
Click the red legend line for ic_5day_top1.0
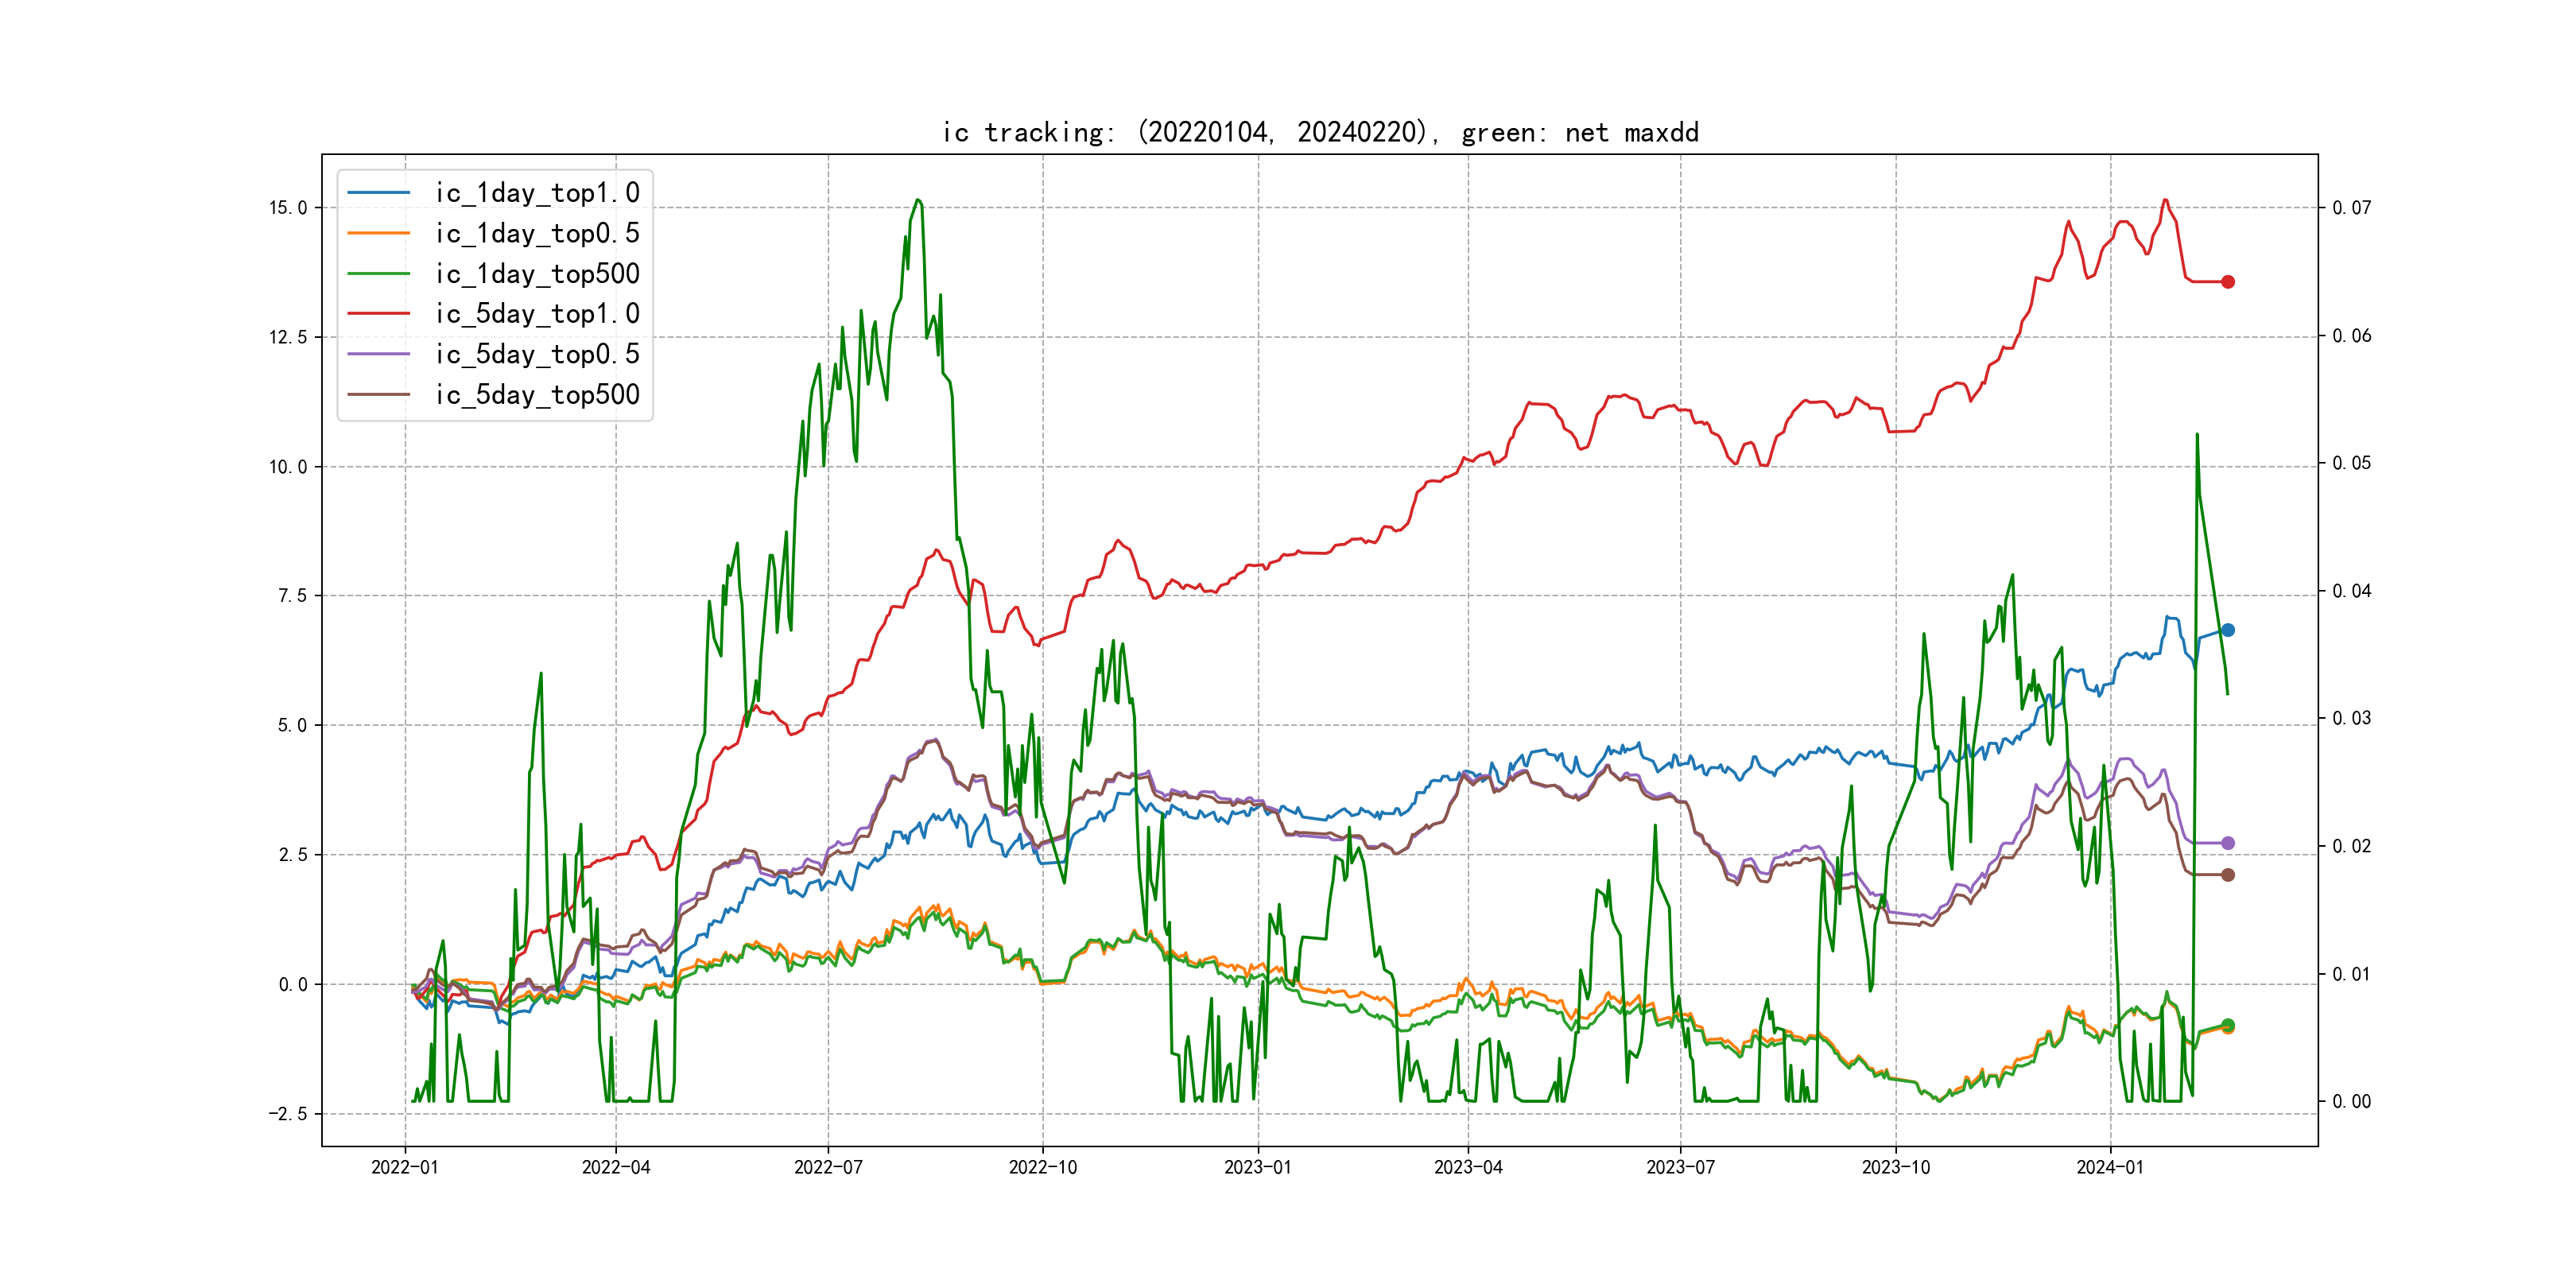(x=378, y=313)
